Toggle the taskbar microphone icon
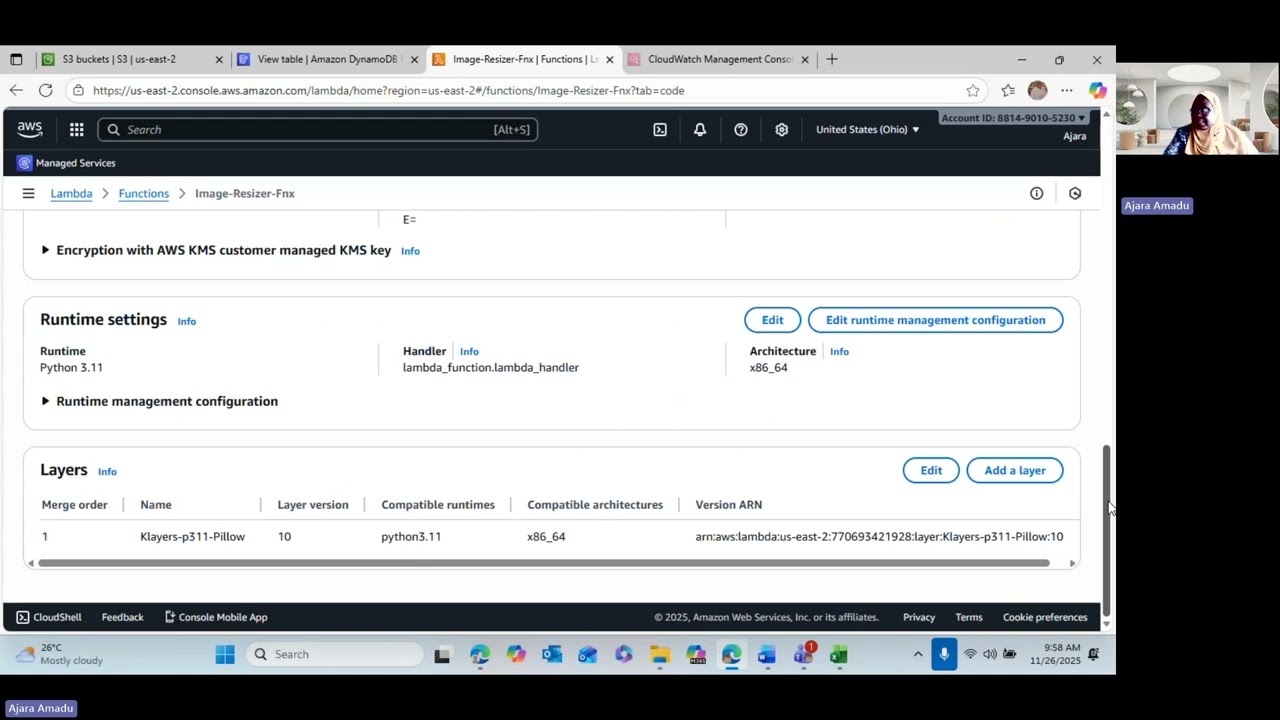Image resolution: width=1280 pixels, height=720 pixels. click(943, 654)
